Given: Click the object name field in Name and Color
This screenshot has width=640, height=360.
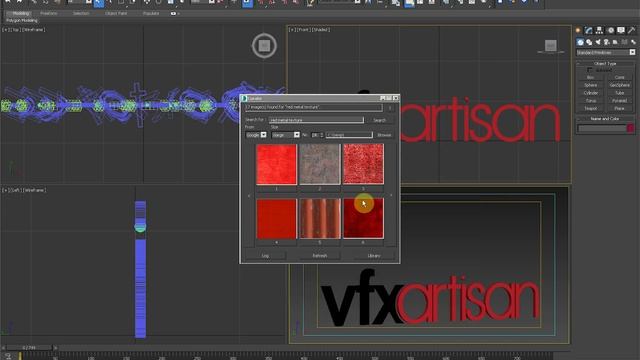Looking at the screenshot, I should click(x=602, y=128).
